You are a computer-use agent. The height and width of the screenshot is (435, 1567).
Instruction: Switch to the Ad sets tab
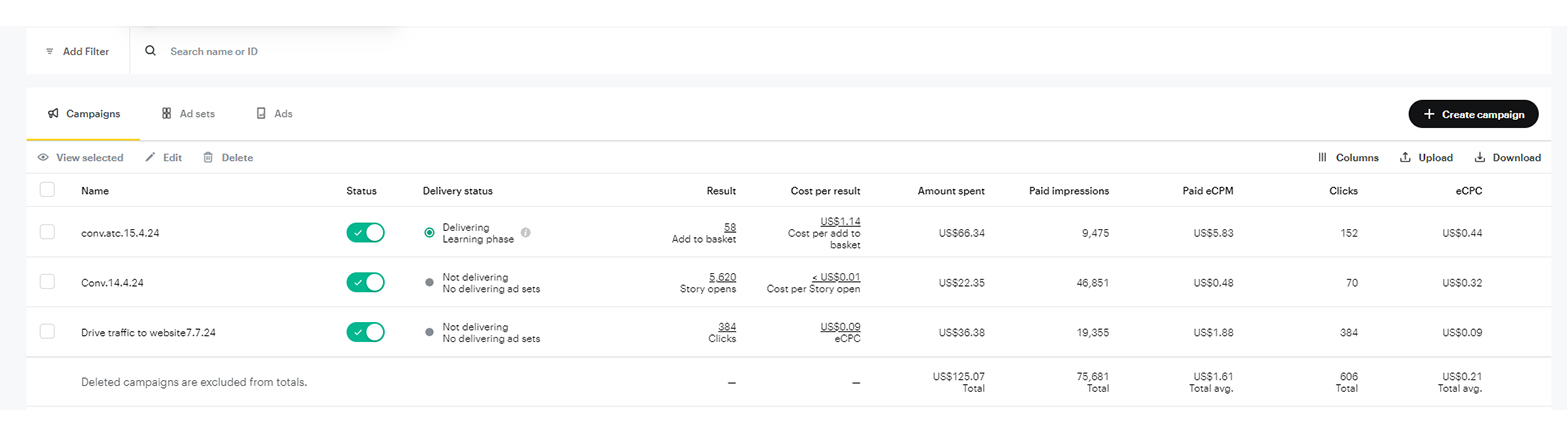pos(188,114)
